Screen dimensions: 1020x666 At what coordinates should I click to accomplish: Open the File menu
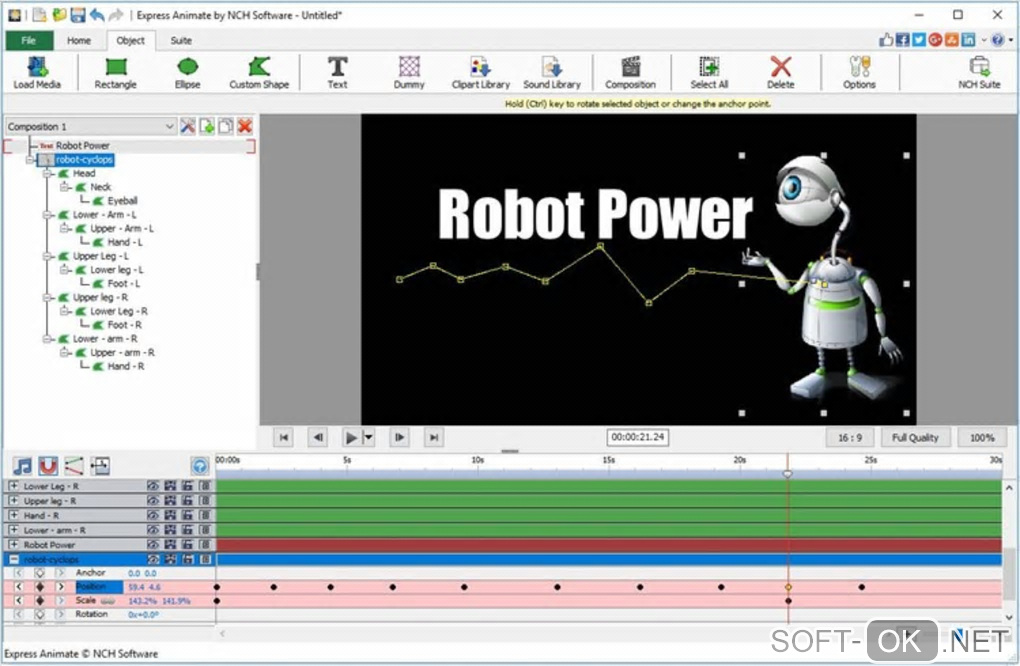29,40
